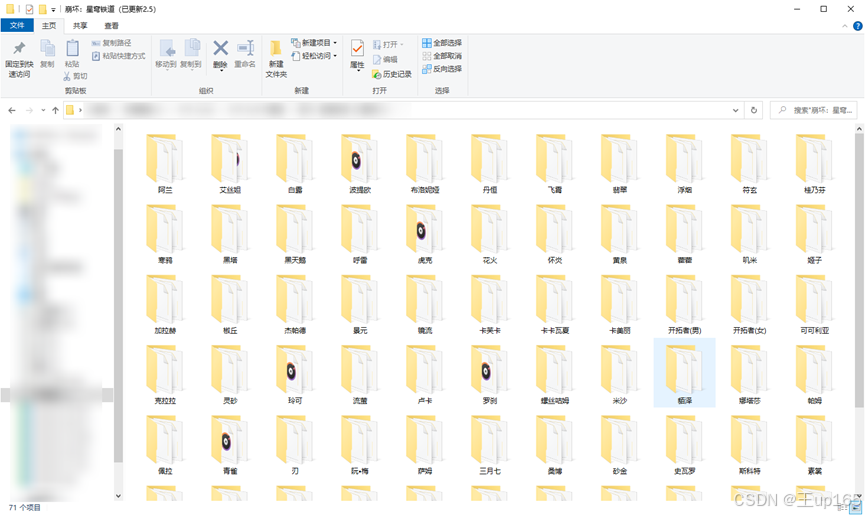Viewport: 865px width, 515px height.
Task: Click the navigation pane scrollbar down arrow
Action: pos(118,495)
